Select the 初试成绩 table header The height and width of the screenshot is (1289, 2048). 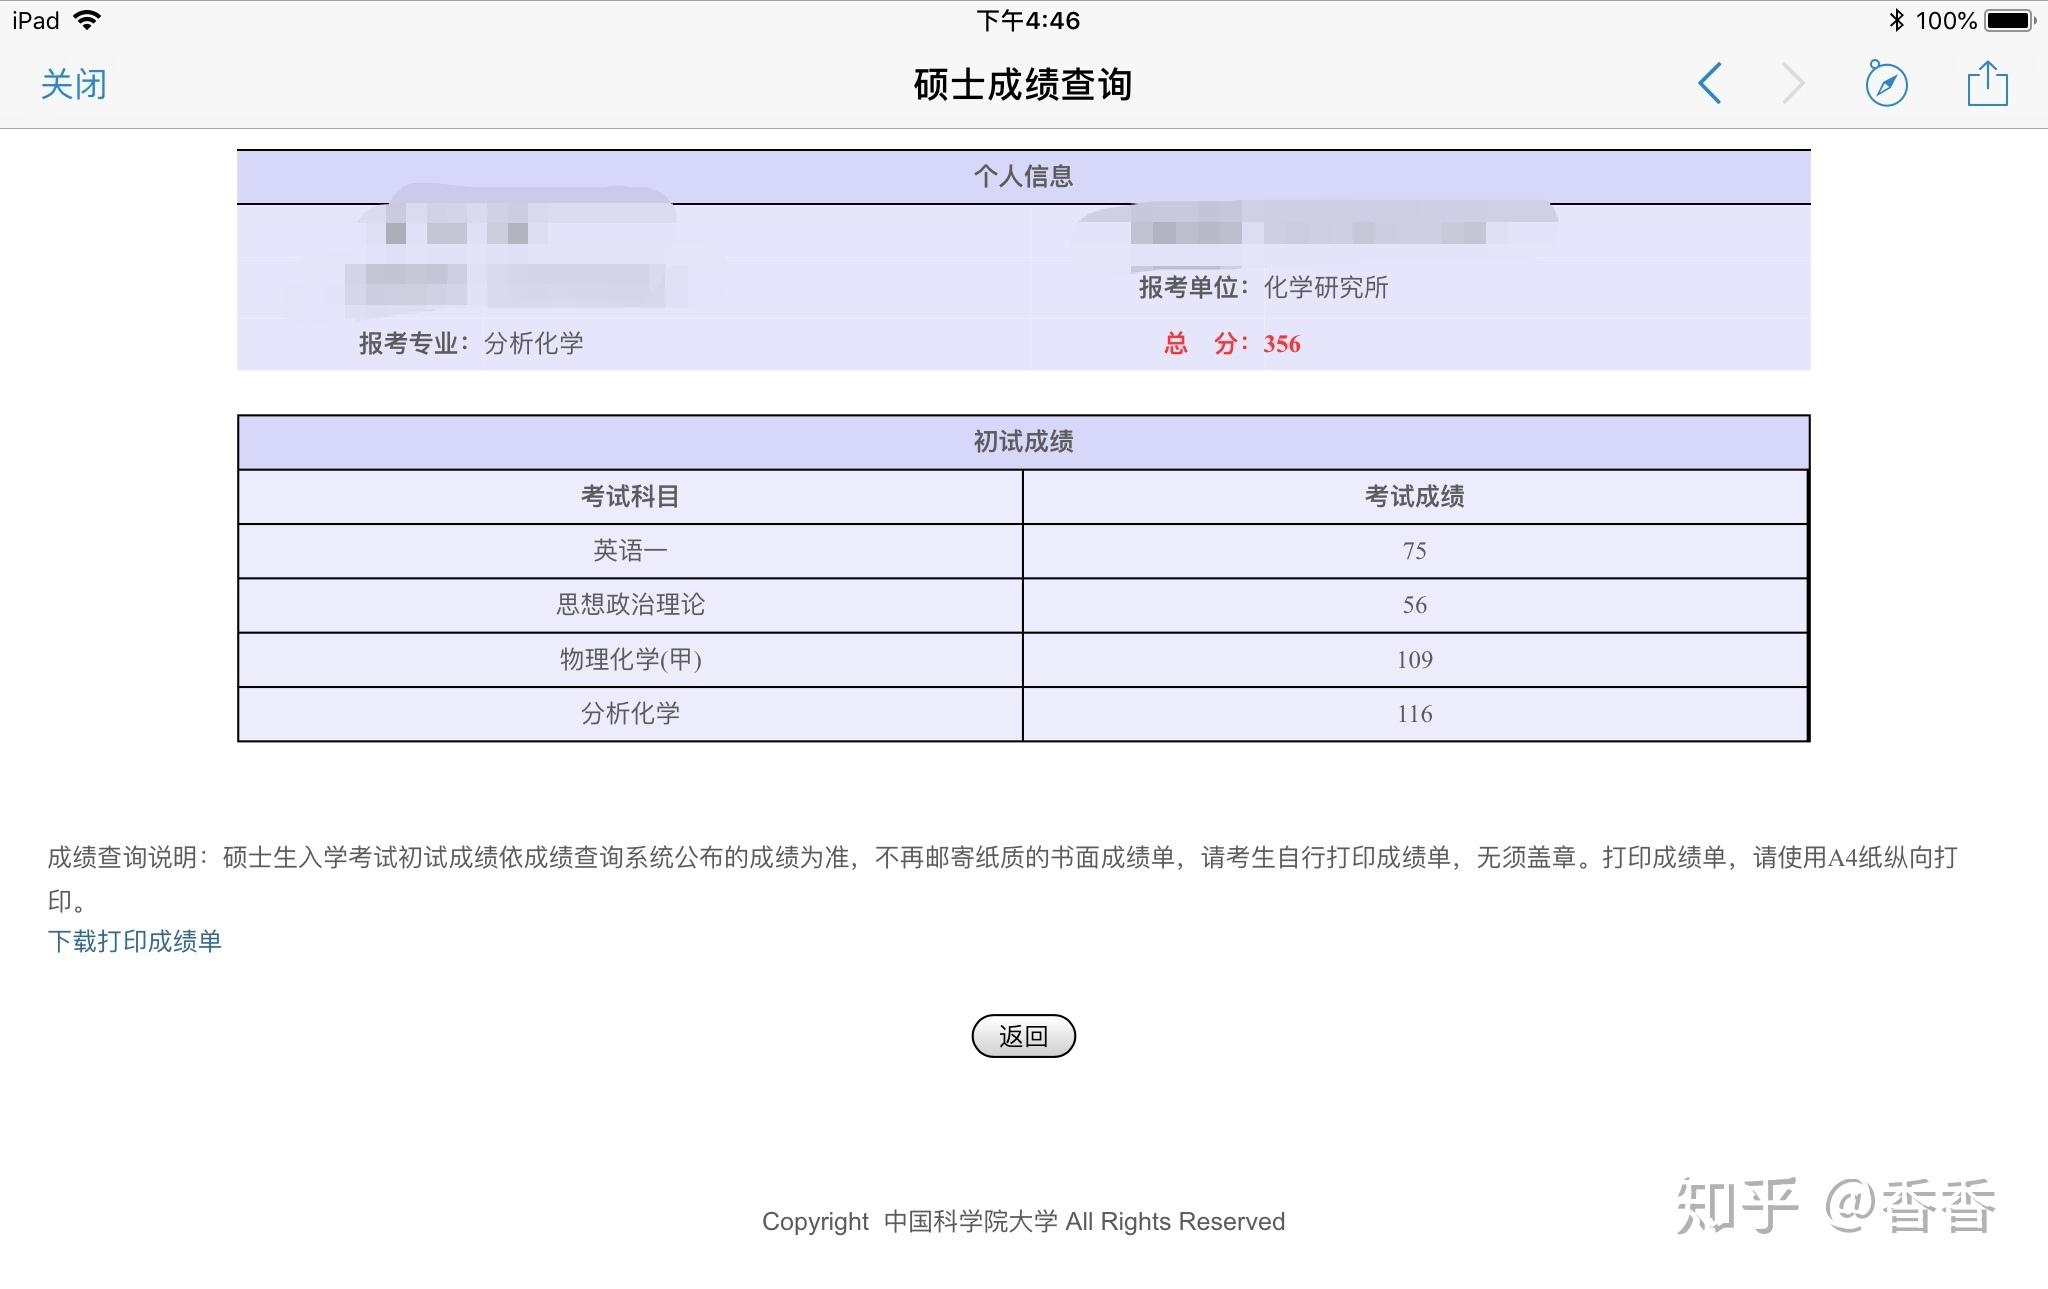point(1023,442)
